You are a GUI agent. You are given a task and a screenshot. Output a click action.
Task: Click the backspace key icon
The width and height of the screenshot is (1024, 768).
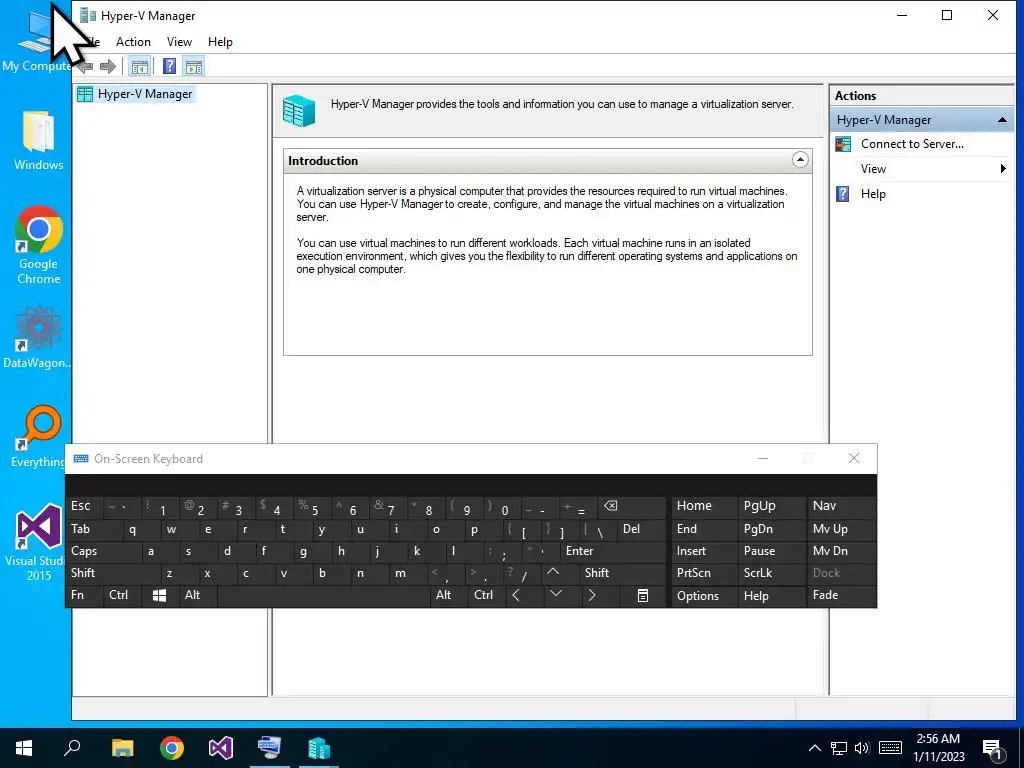point(631,506)
